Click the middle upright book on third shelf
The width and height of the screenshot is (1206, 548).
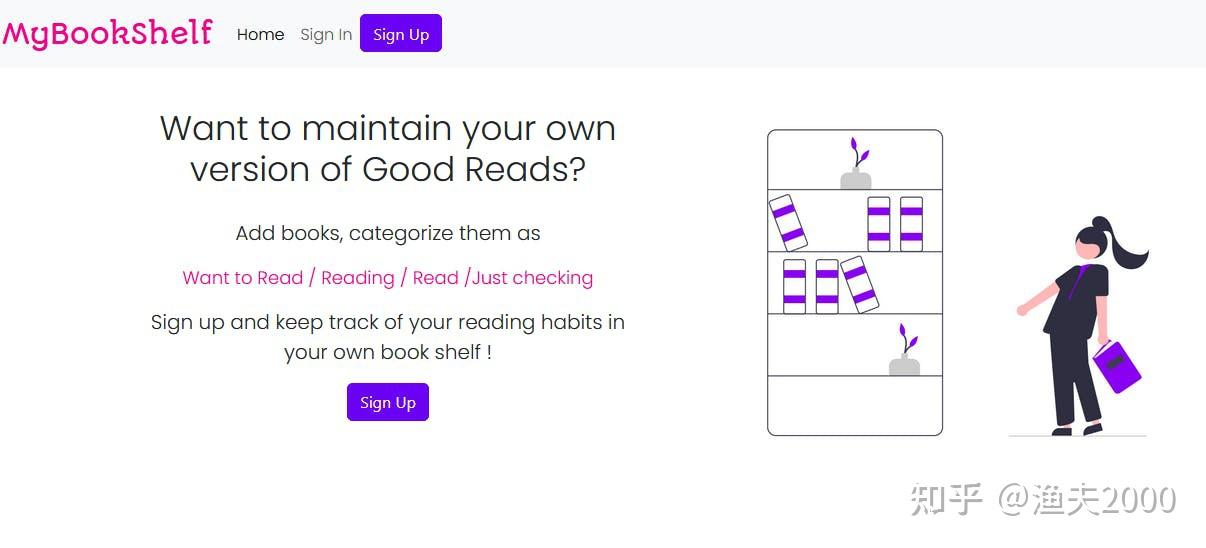coord(827,286)
